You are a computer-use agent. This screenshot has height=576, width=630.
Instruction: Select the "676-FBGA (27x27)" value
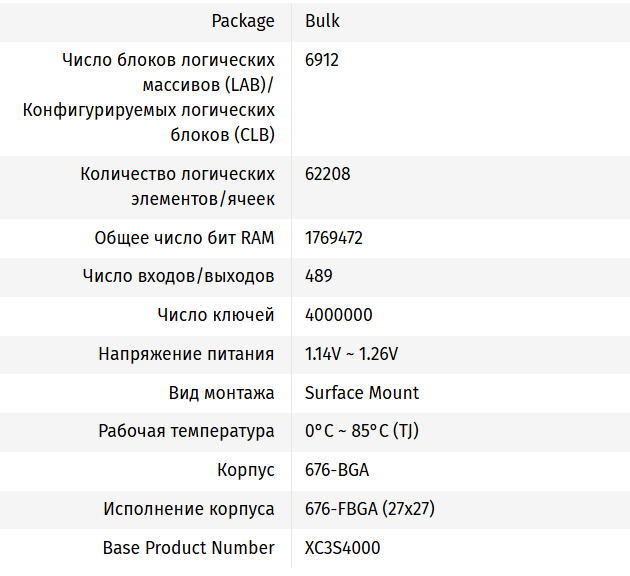coord(369,509)
